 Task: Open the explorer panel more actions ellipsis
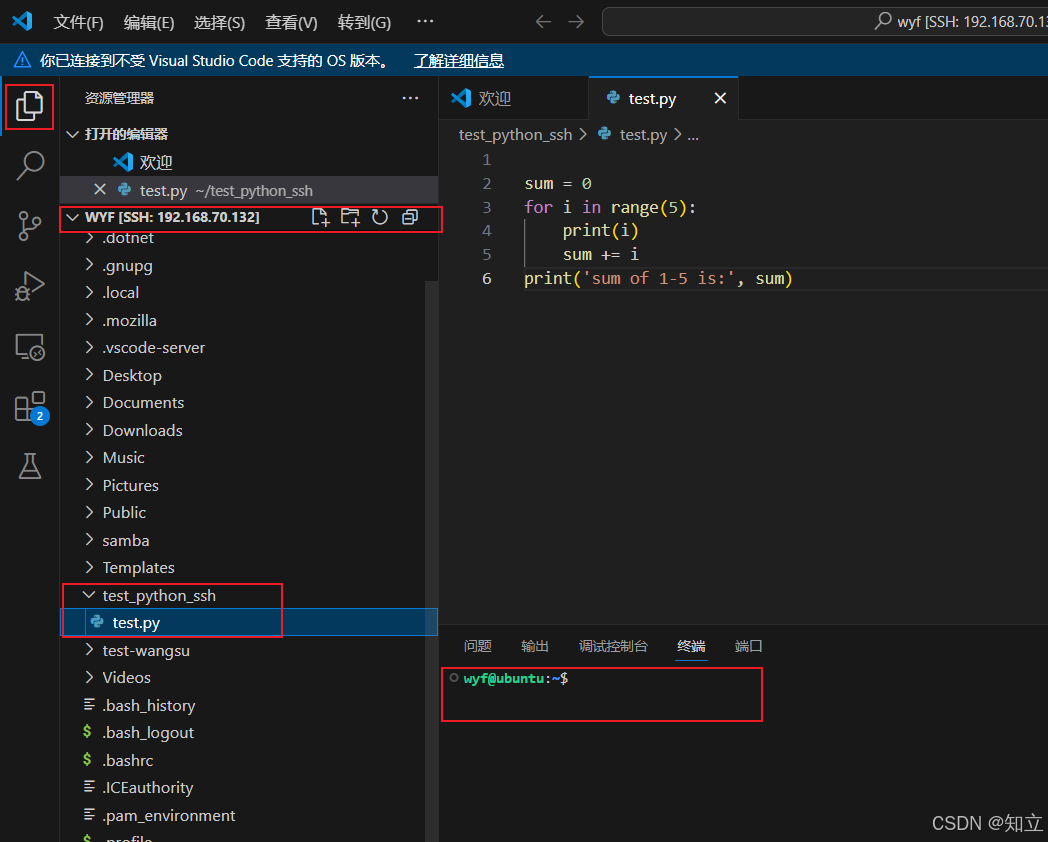click(410, 98)
